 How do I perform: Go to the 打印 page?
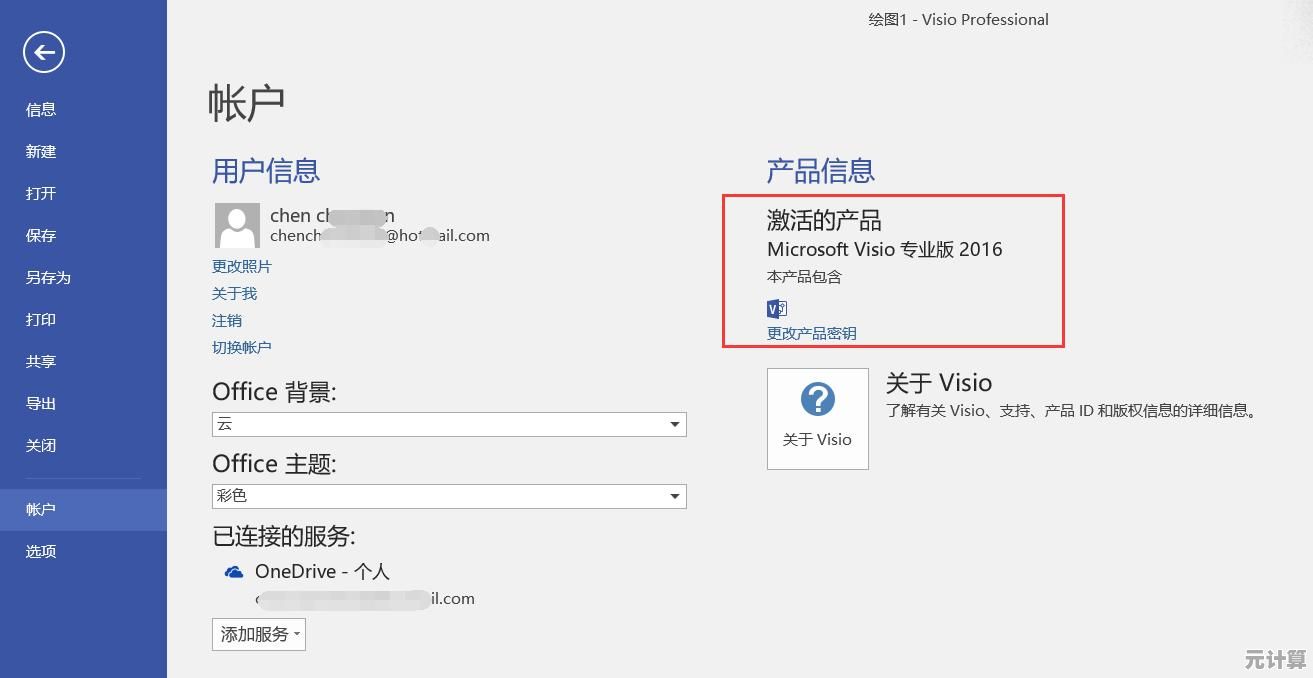(x=41, y=320)
